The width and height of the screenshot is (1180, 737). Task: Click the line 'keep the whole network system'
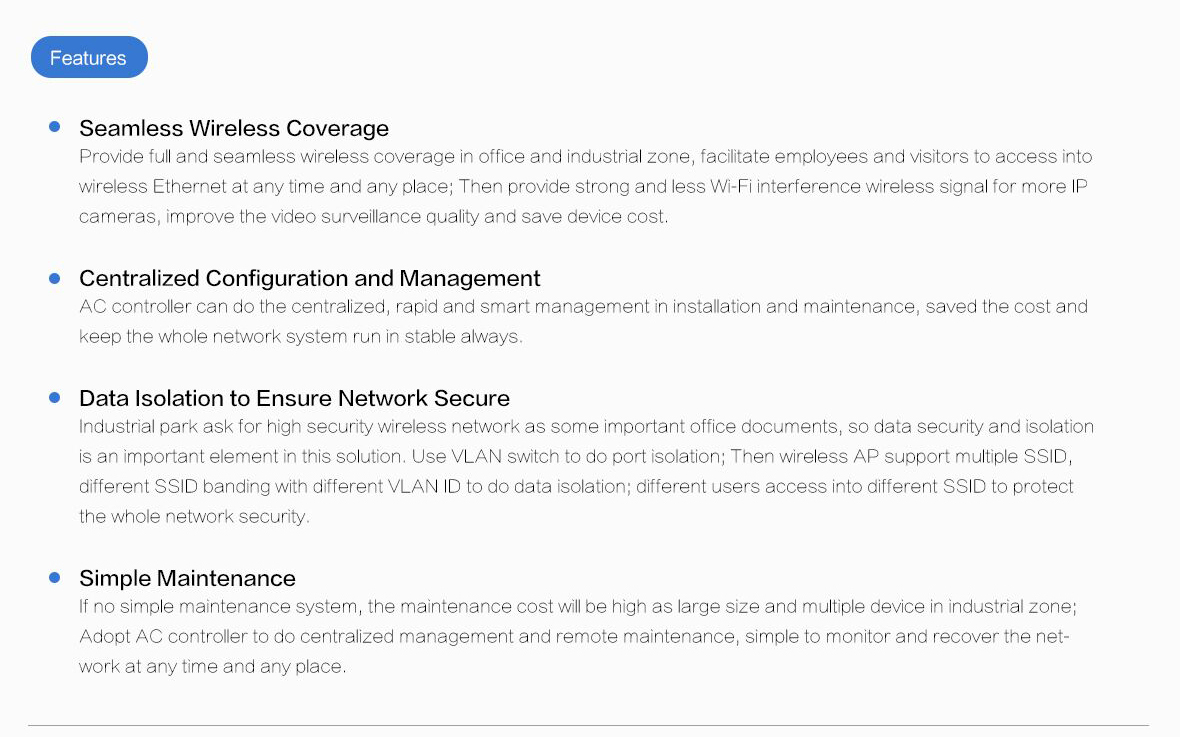(x=300, y=337)
